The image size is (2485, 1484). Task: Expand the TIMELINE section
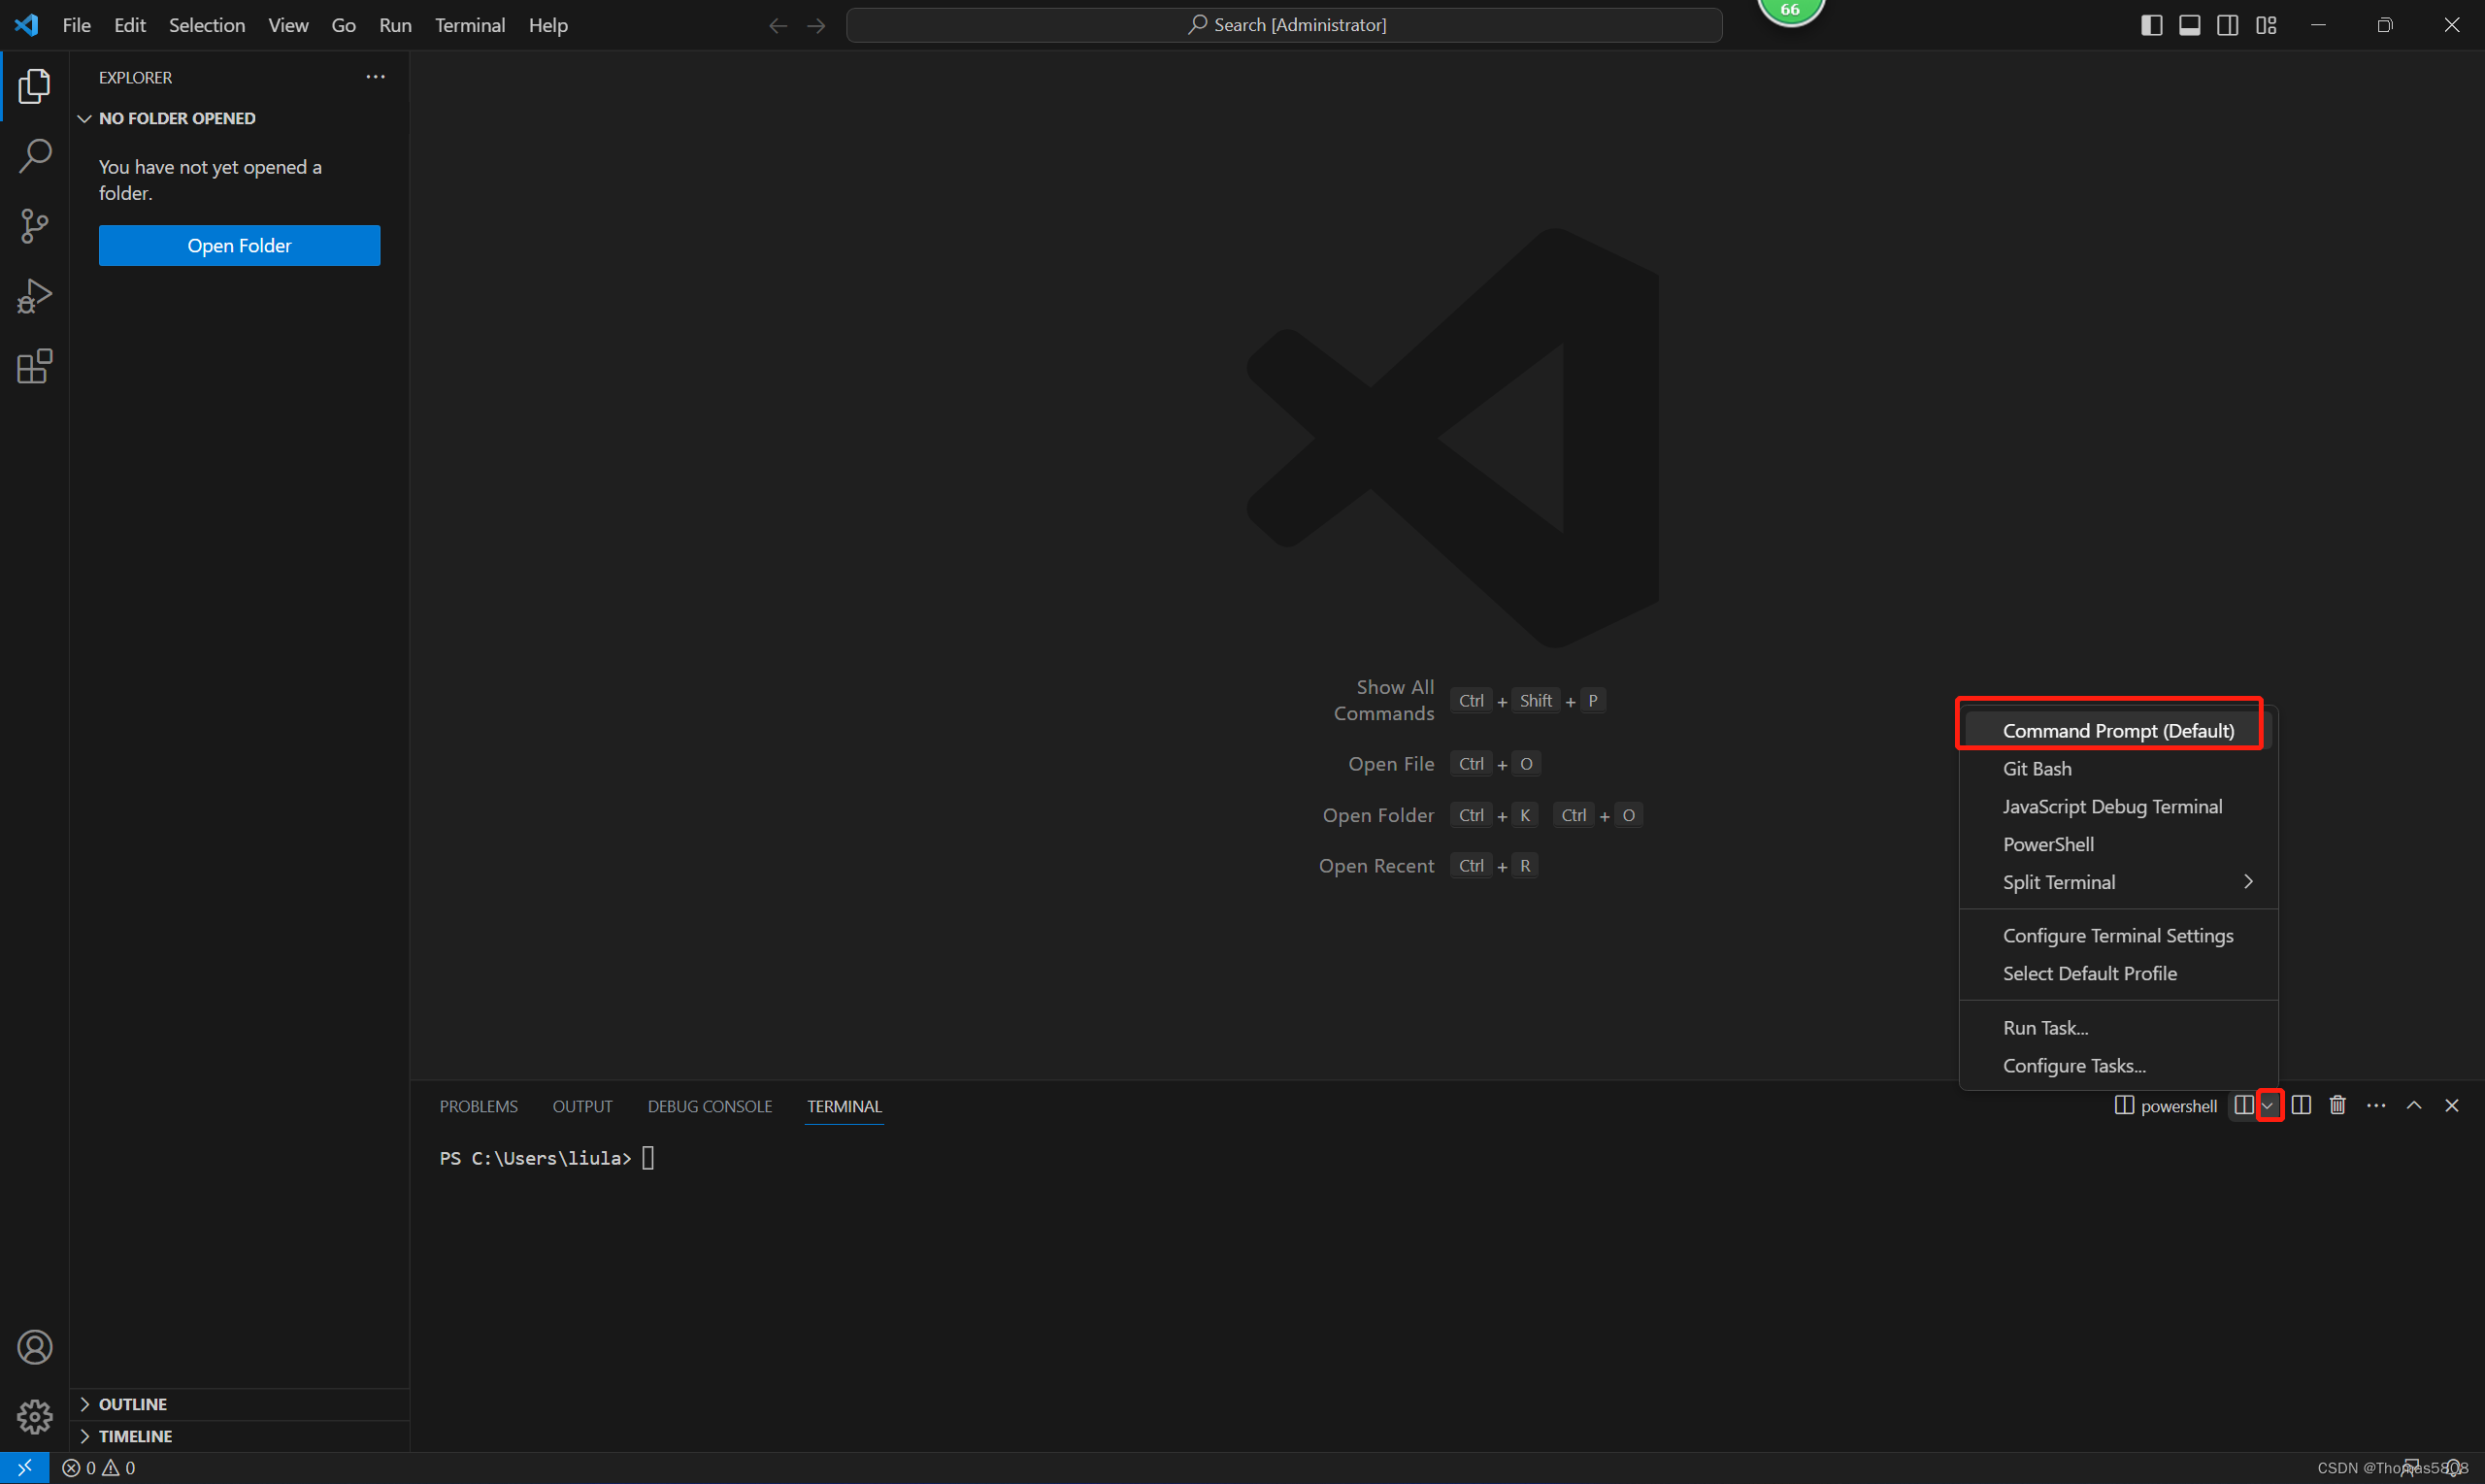click(134, 1436)
